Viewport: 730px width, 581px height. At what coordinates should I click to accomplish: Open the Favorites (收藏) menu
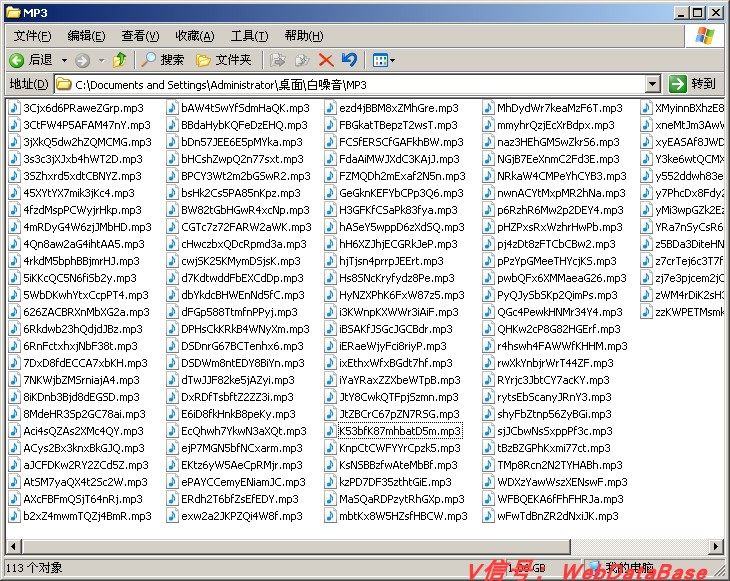coord(195,36)
